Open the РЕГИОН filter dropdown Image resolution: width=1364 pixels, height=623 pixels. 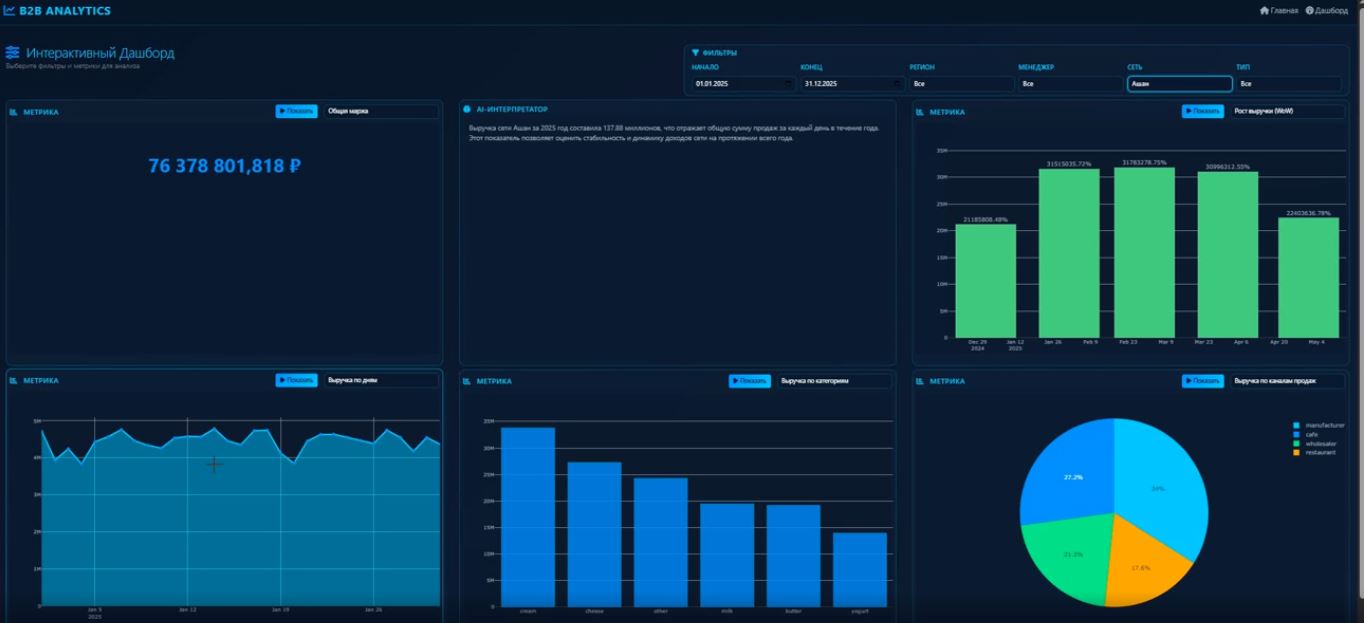click(x=961, y=84)
